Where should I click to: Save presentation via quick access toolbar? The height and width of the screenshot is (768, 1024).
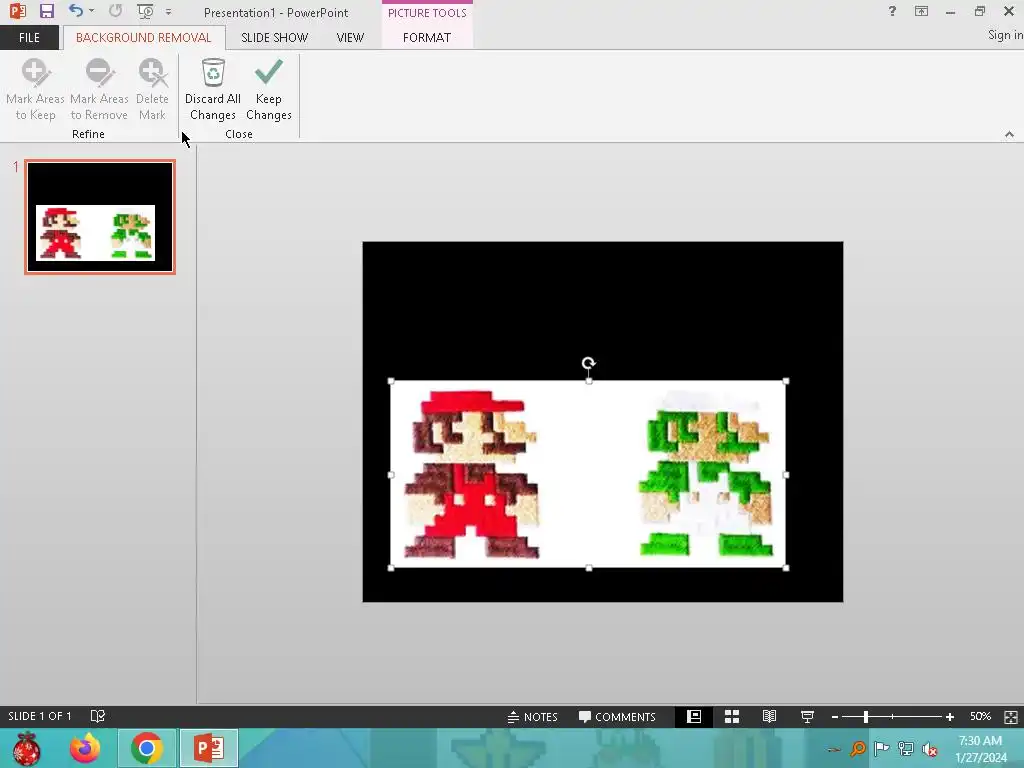click(x=46, y=11)
